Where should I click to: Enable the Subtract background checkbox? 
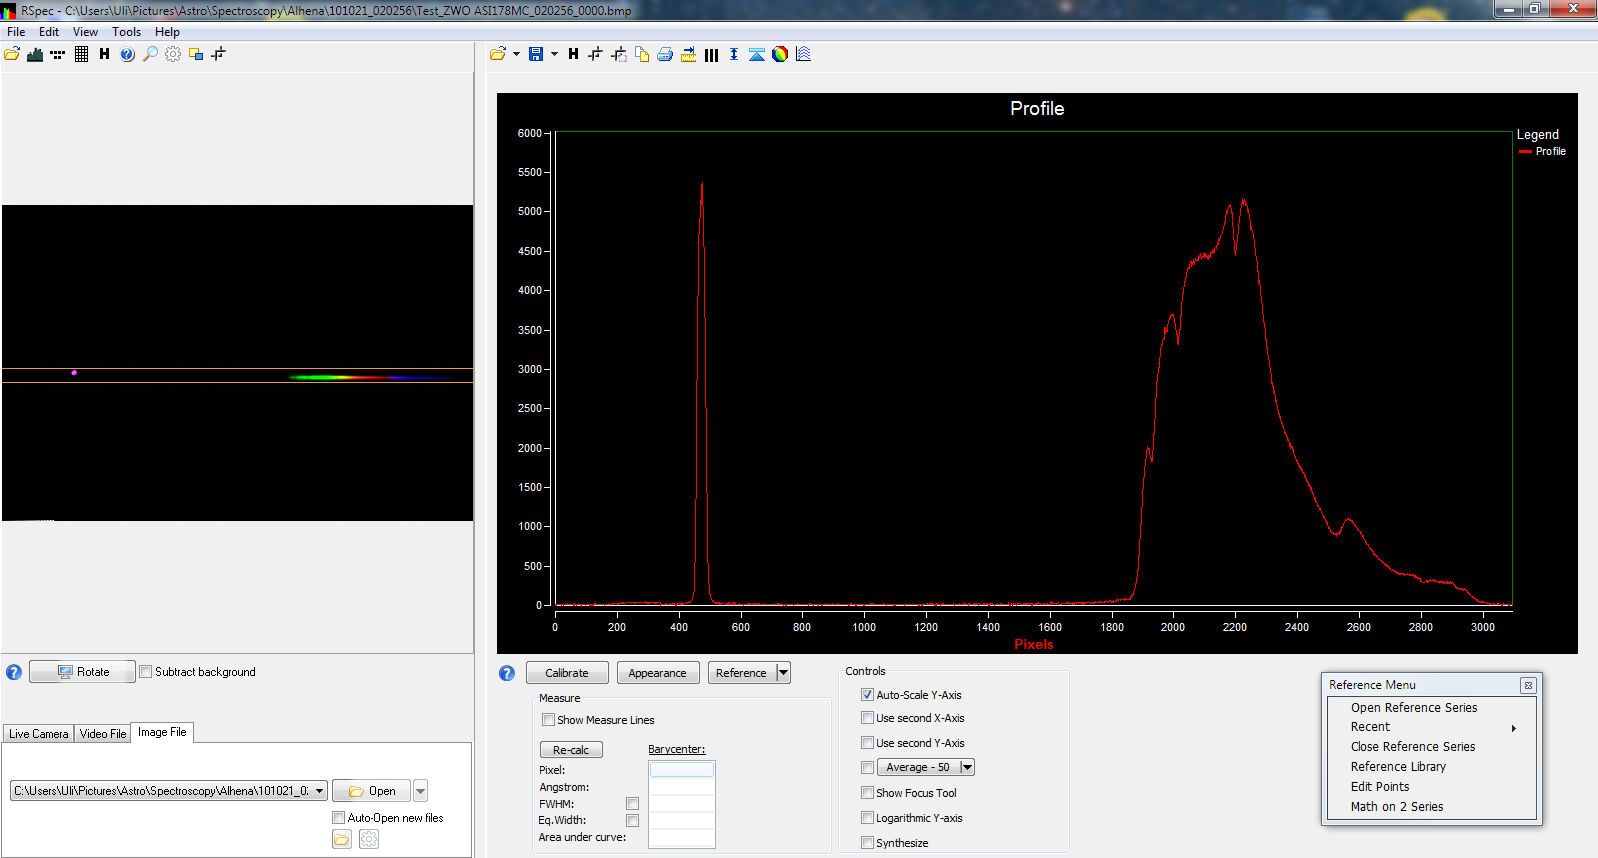click(x=146, y=672)
